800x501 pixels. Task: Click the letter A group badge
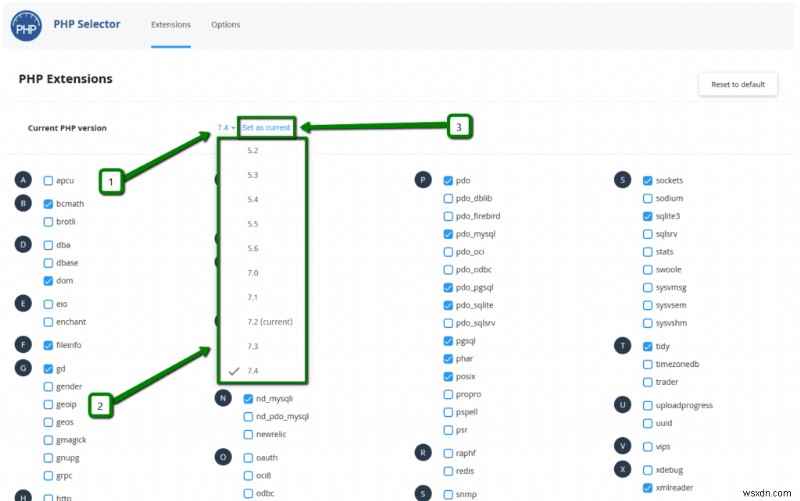pos(23,180)
